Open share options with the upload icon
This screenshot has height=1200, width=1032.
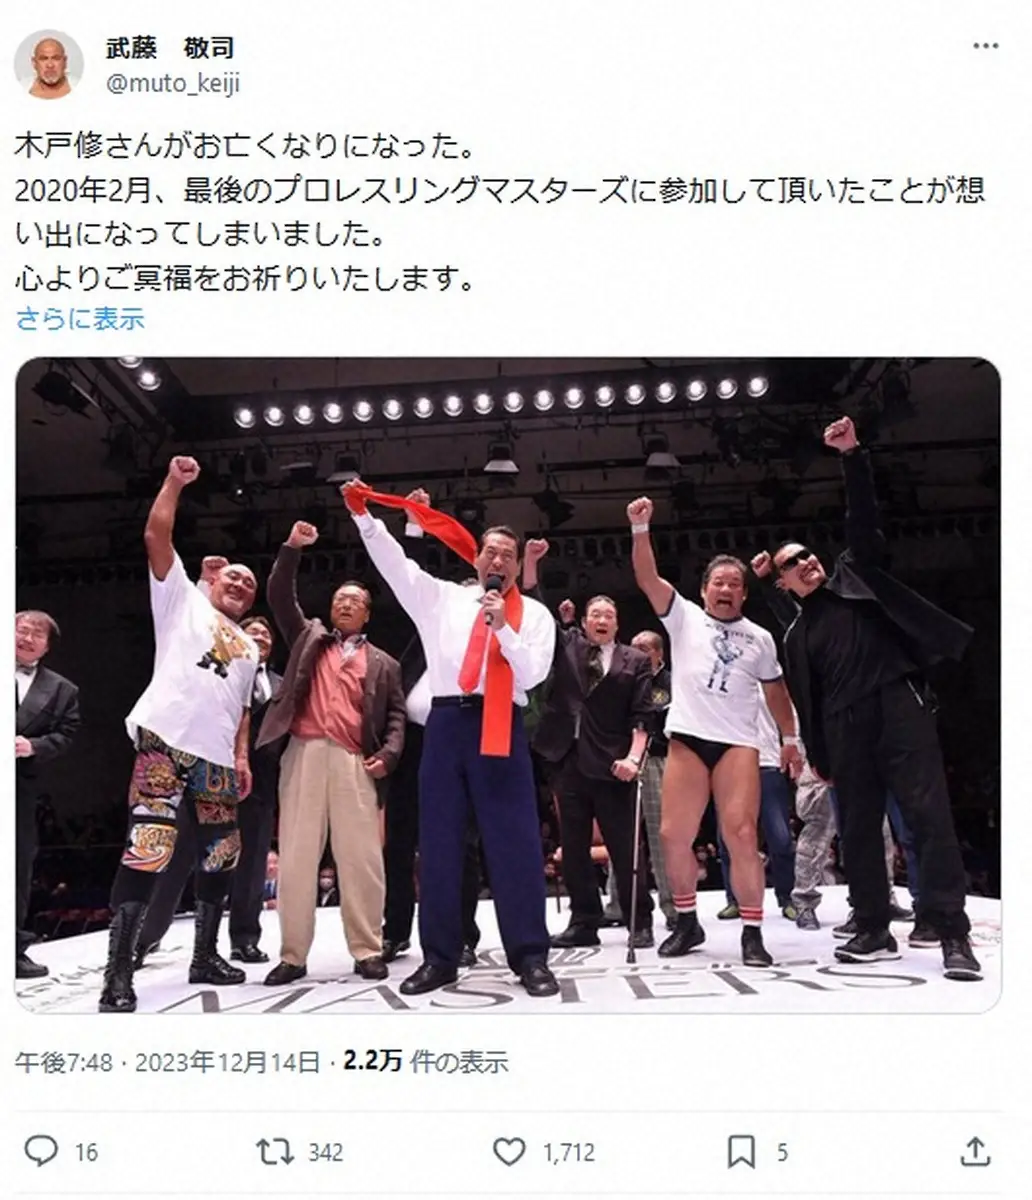(975, 1150)
